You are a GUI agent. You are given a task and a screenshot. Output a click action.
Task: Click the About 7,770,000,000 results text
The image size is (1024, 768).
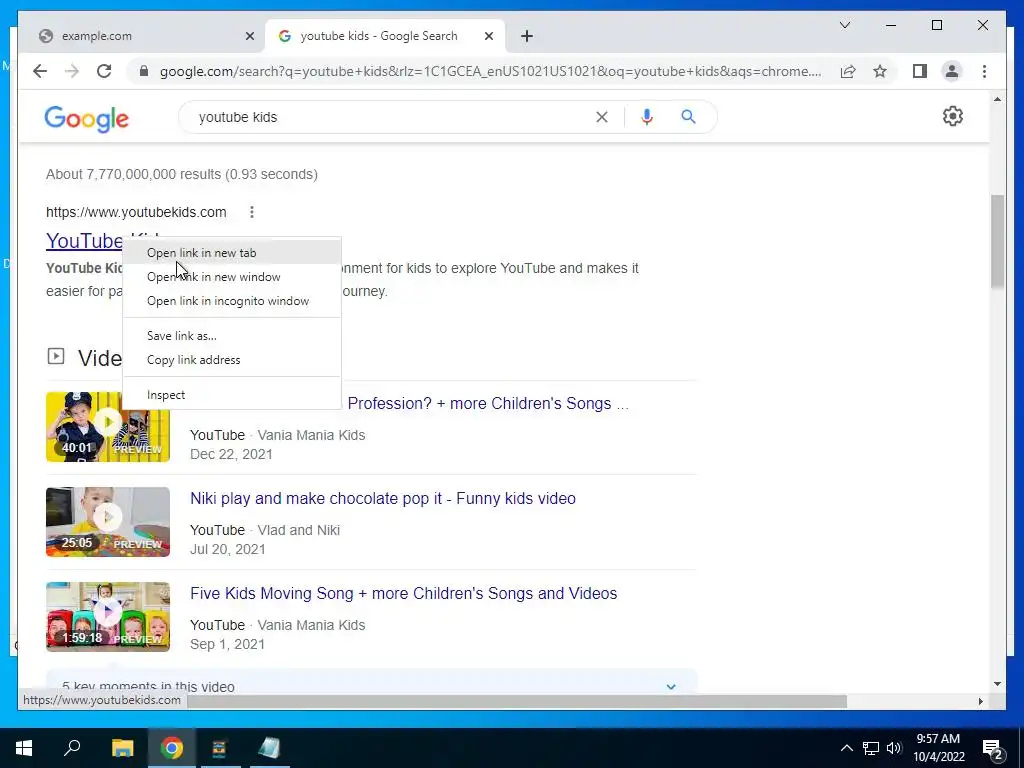182,174
